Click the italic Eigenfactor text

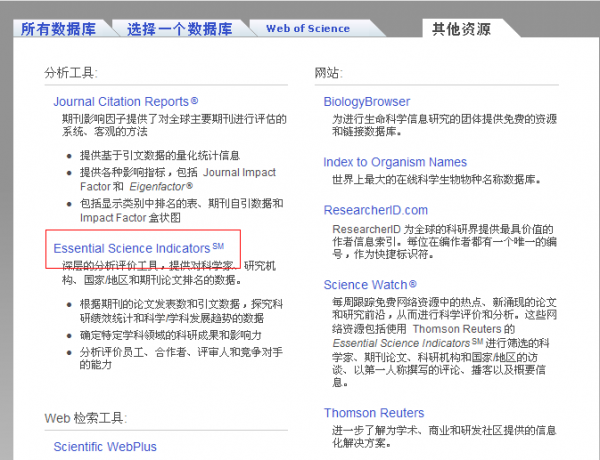(x=161, y=186)
